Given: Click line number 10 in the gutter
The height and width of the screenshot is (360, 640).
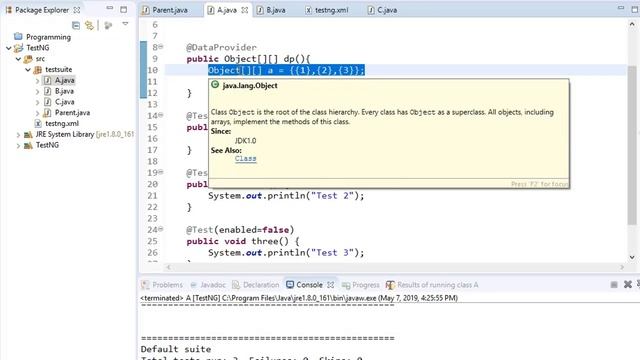Looking at the screenshot, I should (152, 70).
